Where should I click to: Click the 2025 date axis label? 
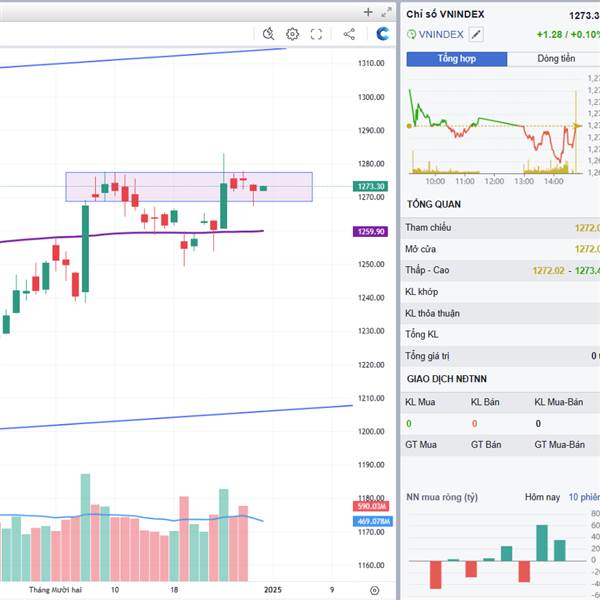click(x=272, y=590)
